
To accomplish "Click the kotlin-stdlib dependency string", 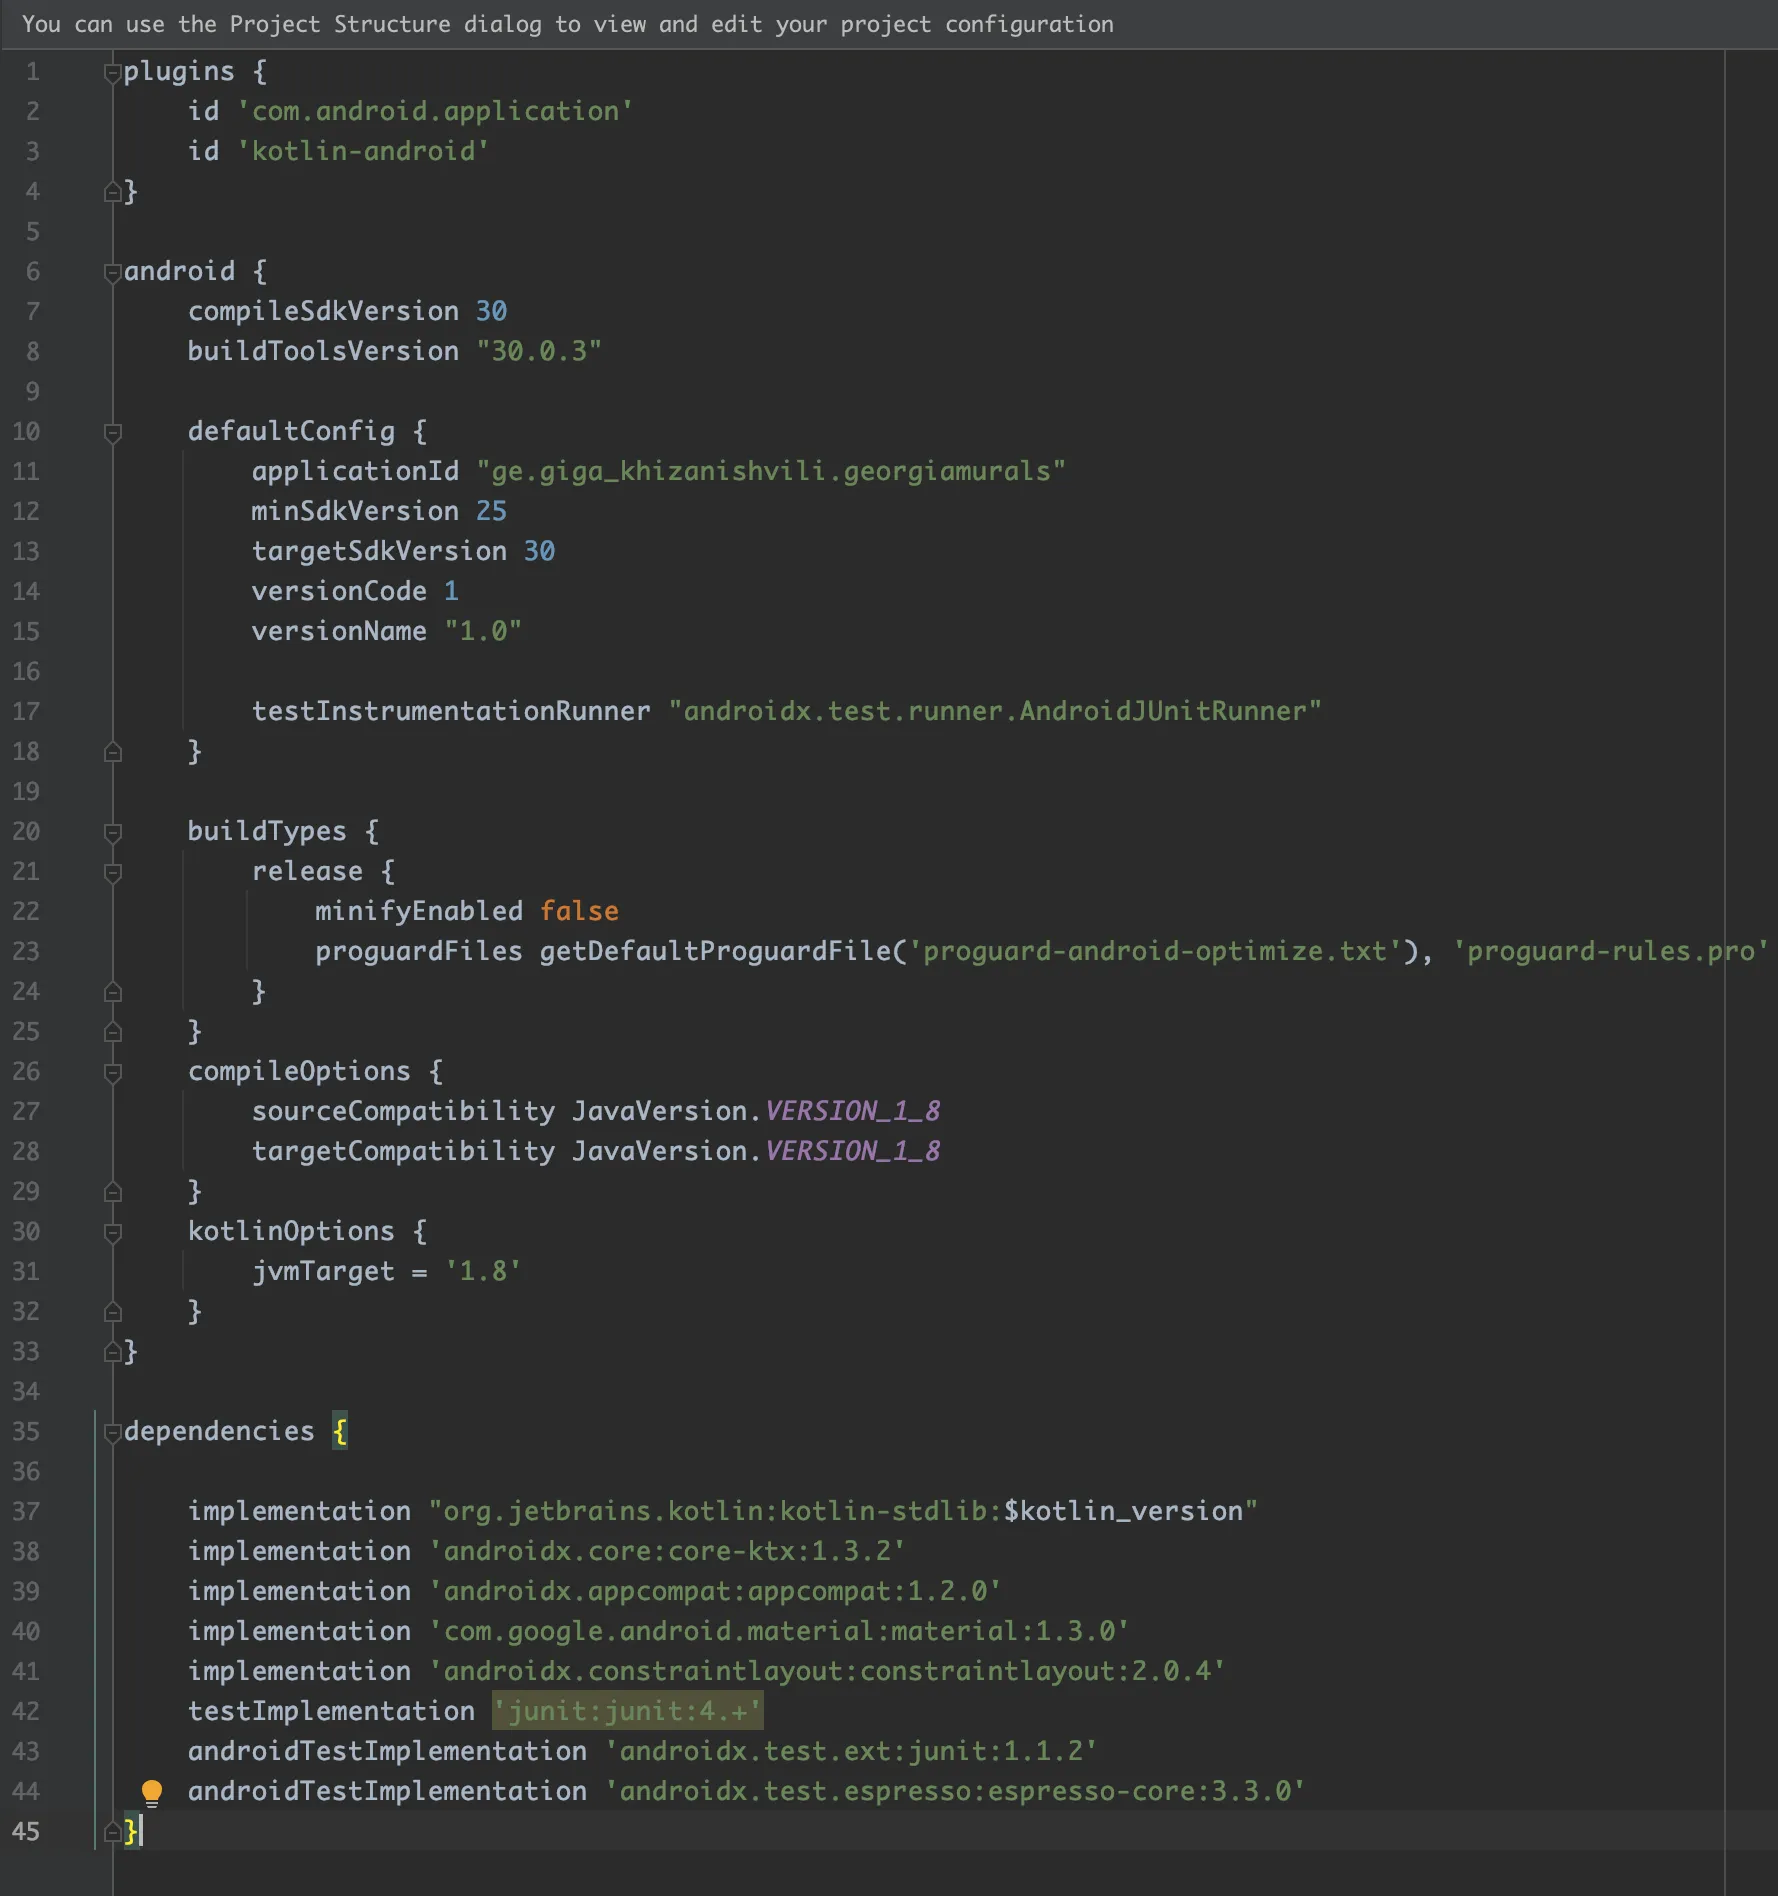I will tap(843, 1511).
